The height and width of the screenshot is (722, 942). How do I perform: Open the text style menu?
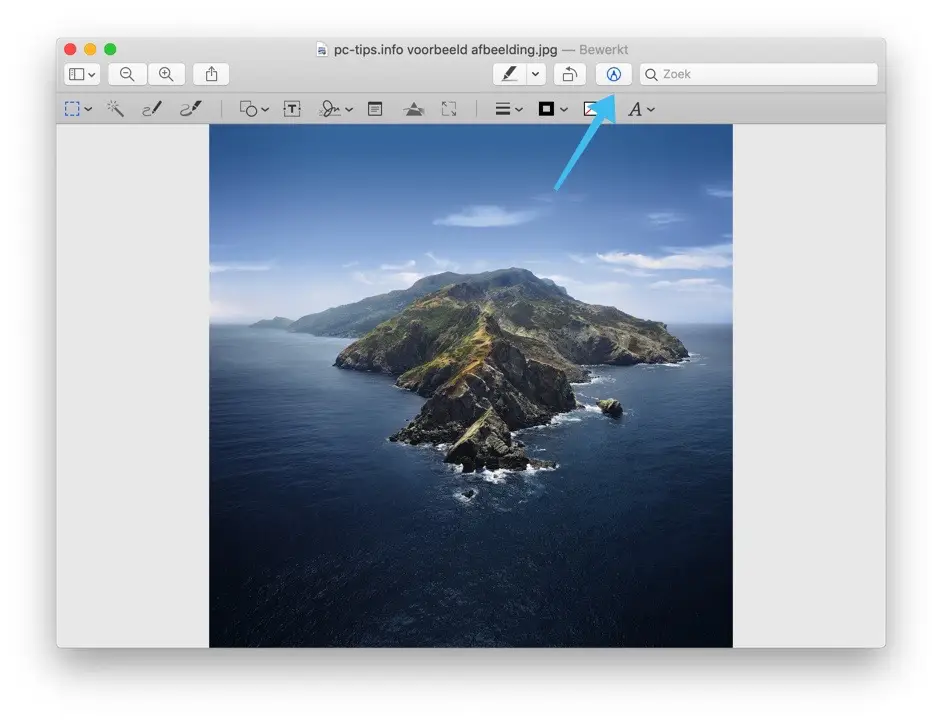click(x=641, y=109)
